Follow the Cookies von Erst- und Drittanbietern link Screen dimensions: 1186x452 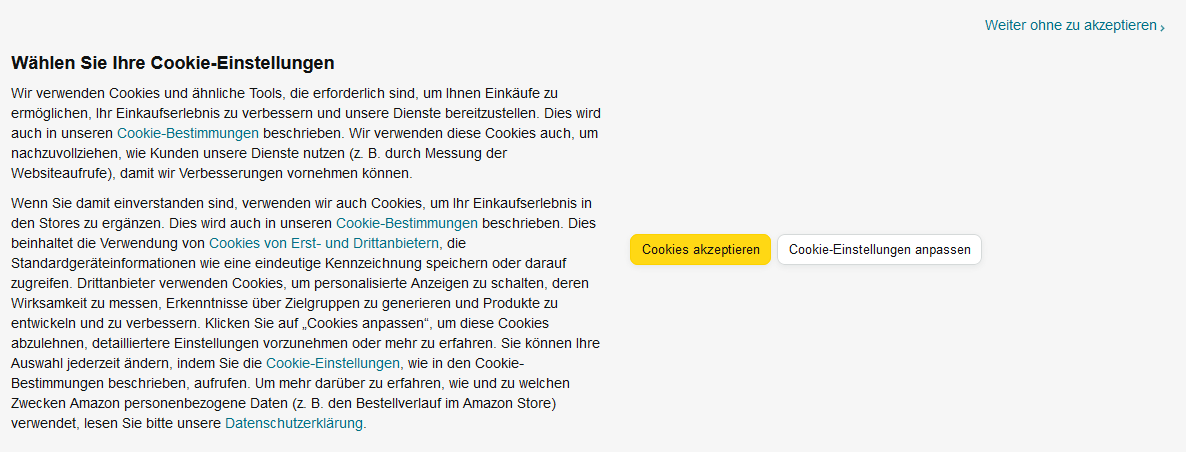[x=324, y=243]
